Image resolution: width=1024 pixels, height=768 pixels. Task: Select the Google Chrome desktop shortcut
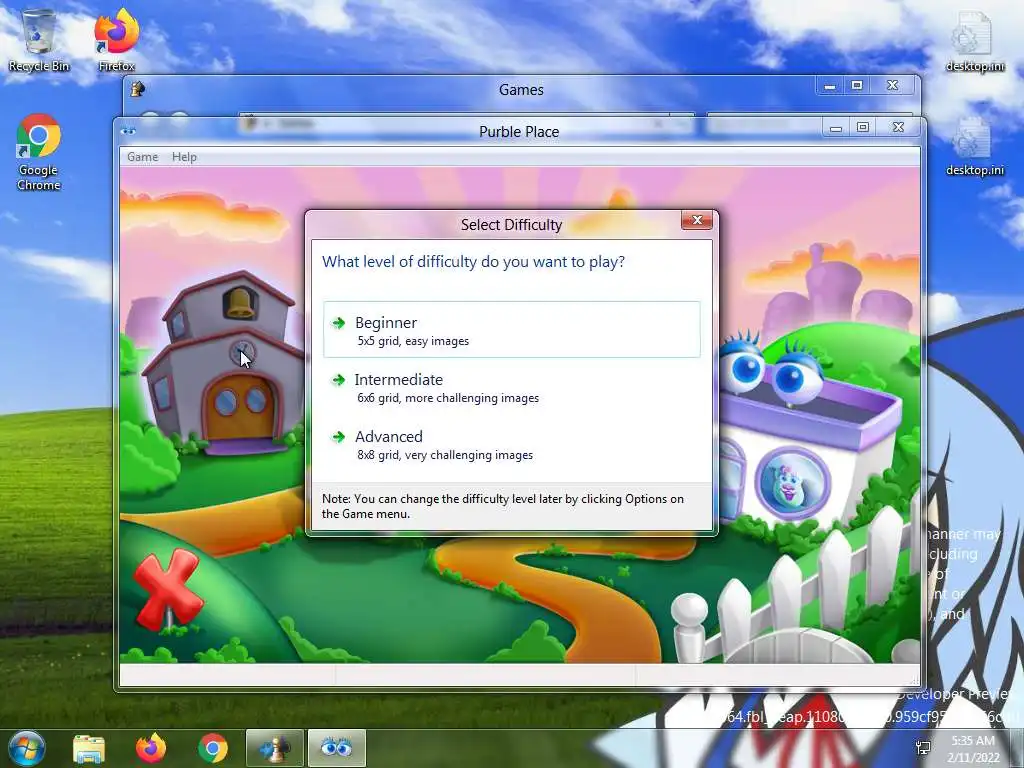[x=39, y=152]
